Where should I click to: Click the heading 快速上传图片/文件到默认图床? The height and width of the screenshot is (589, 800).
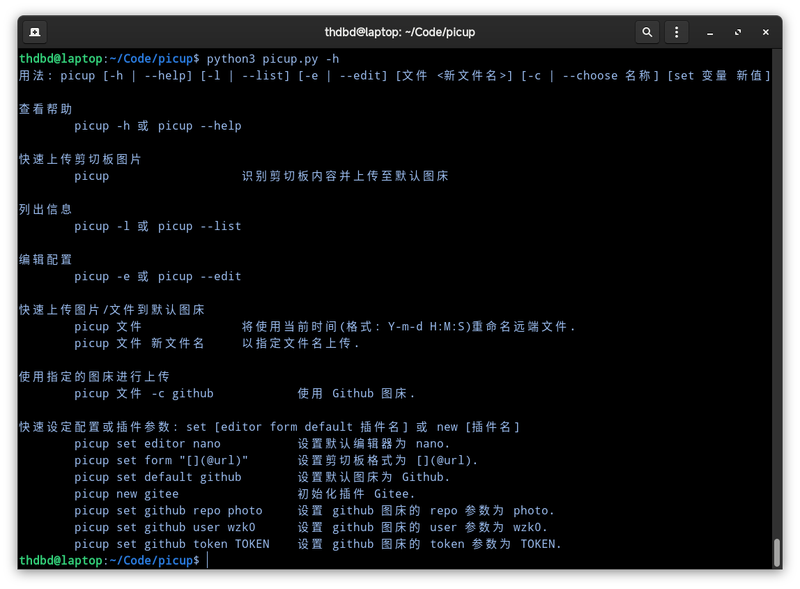(x=112, y=310)
